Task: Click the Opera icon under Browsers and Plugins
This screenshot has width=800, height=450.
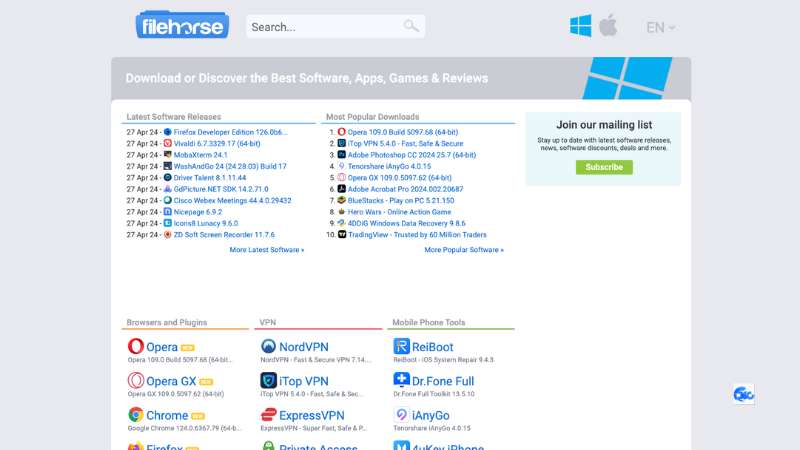Action: [x=136, y=346]
